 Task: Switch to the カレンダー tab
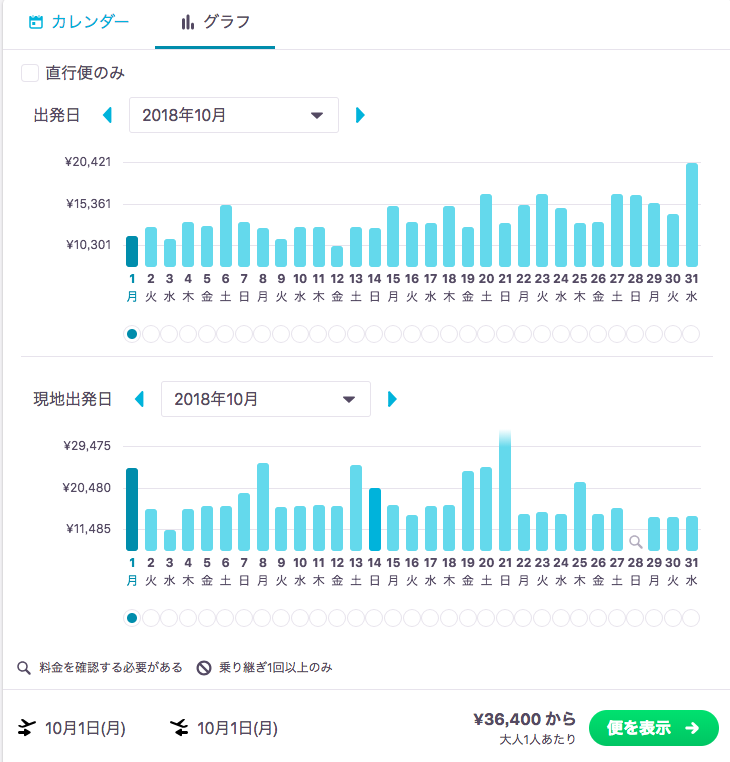coord(79,22)
